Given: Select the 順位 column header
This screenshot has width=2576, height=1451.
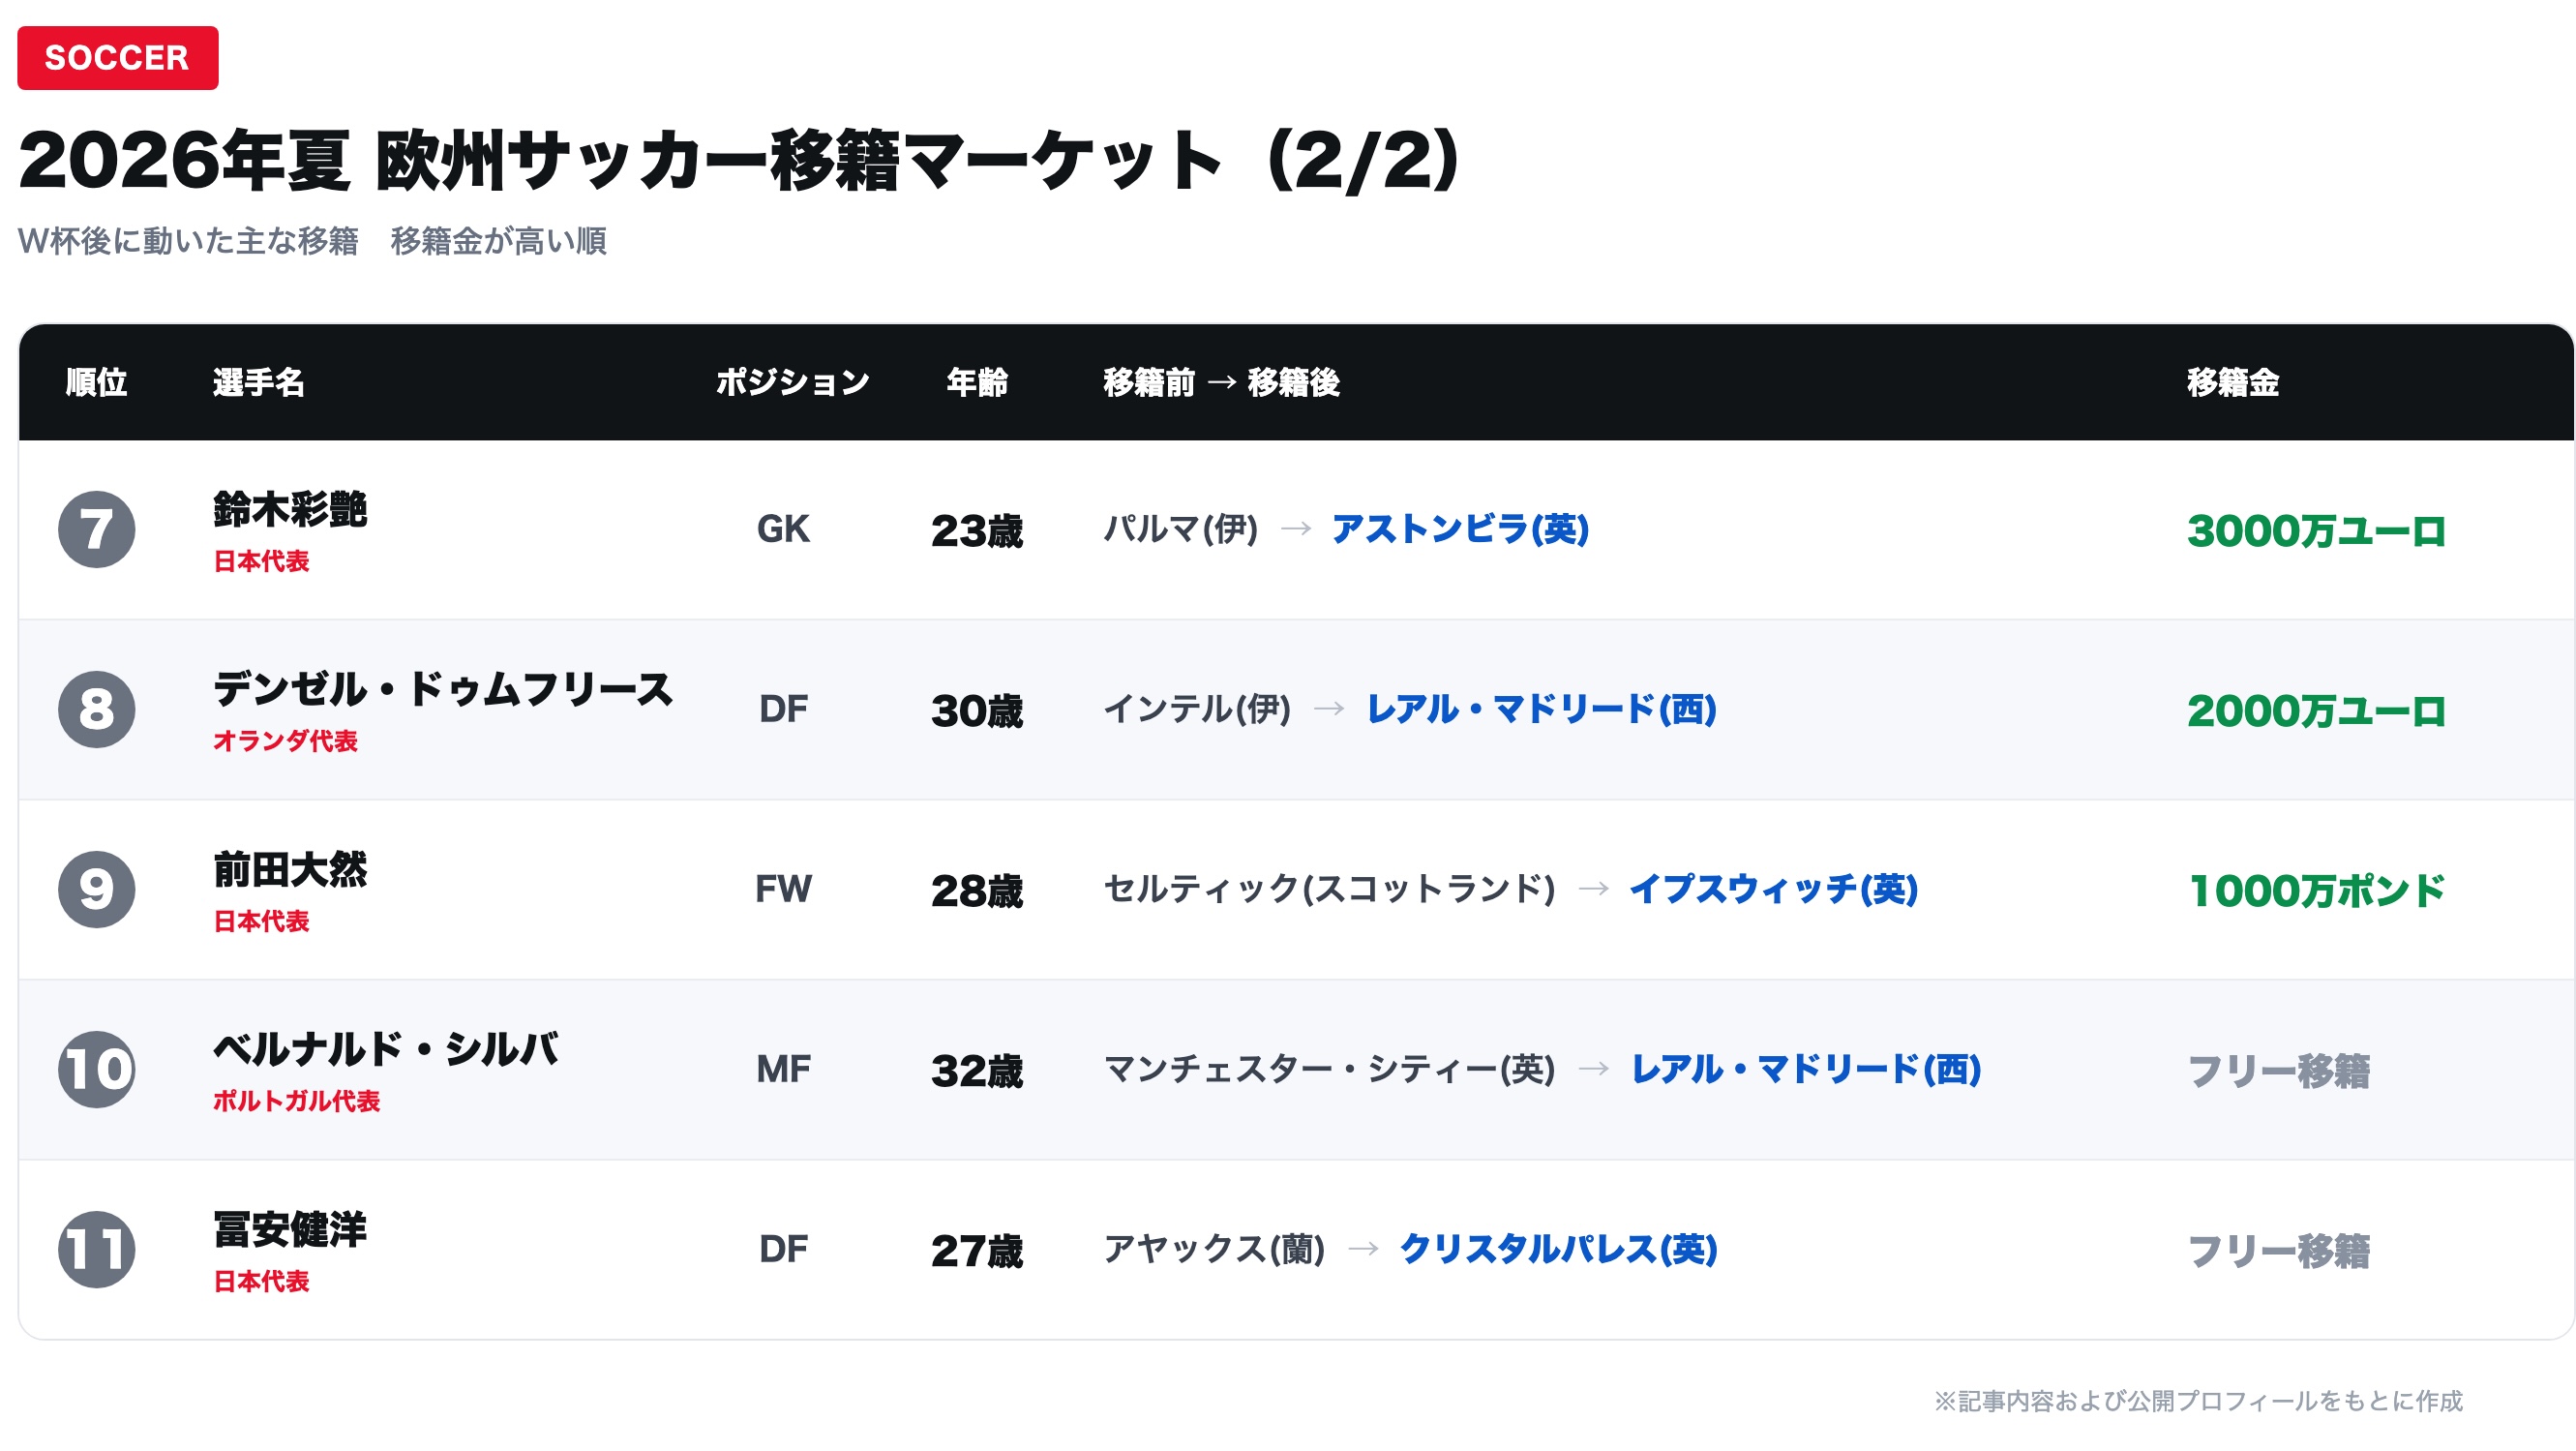Looking at the screenshot, I should coord(96,382).
